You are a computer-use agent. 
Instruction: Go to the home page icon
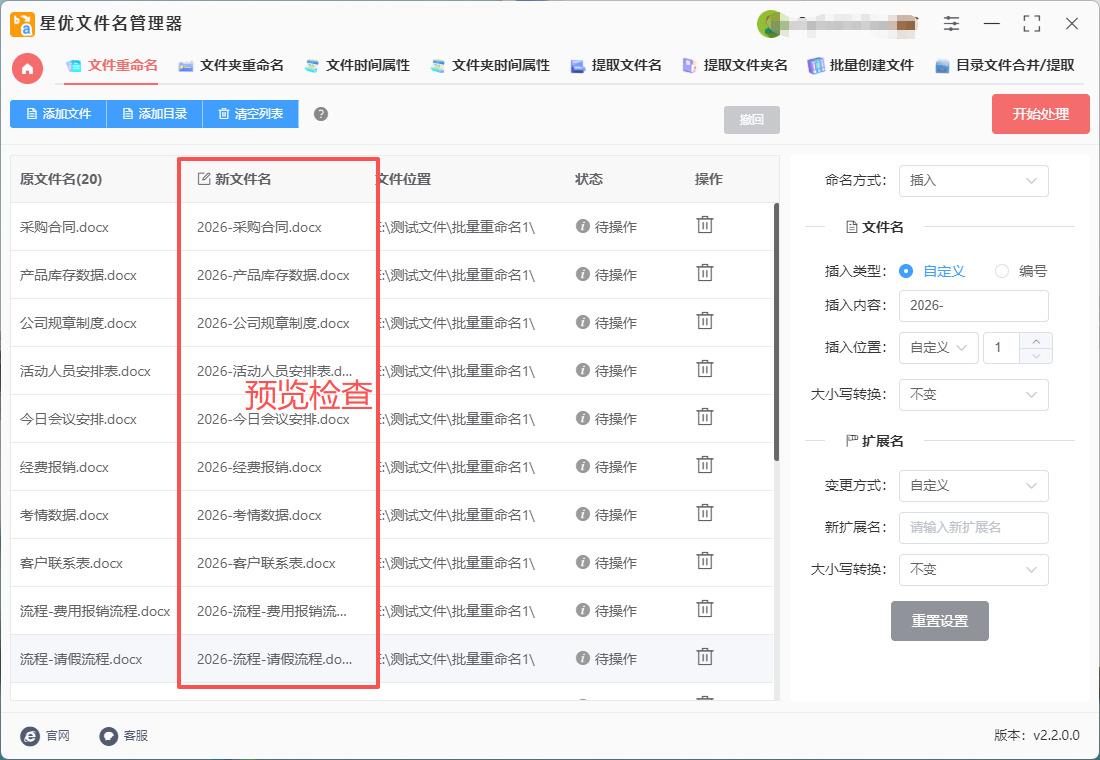click(x=27, y=68)
